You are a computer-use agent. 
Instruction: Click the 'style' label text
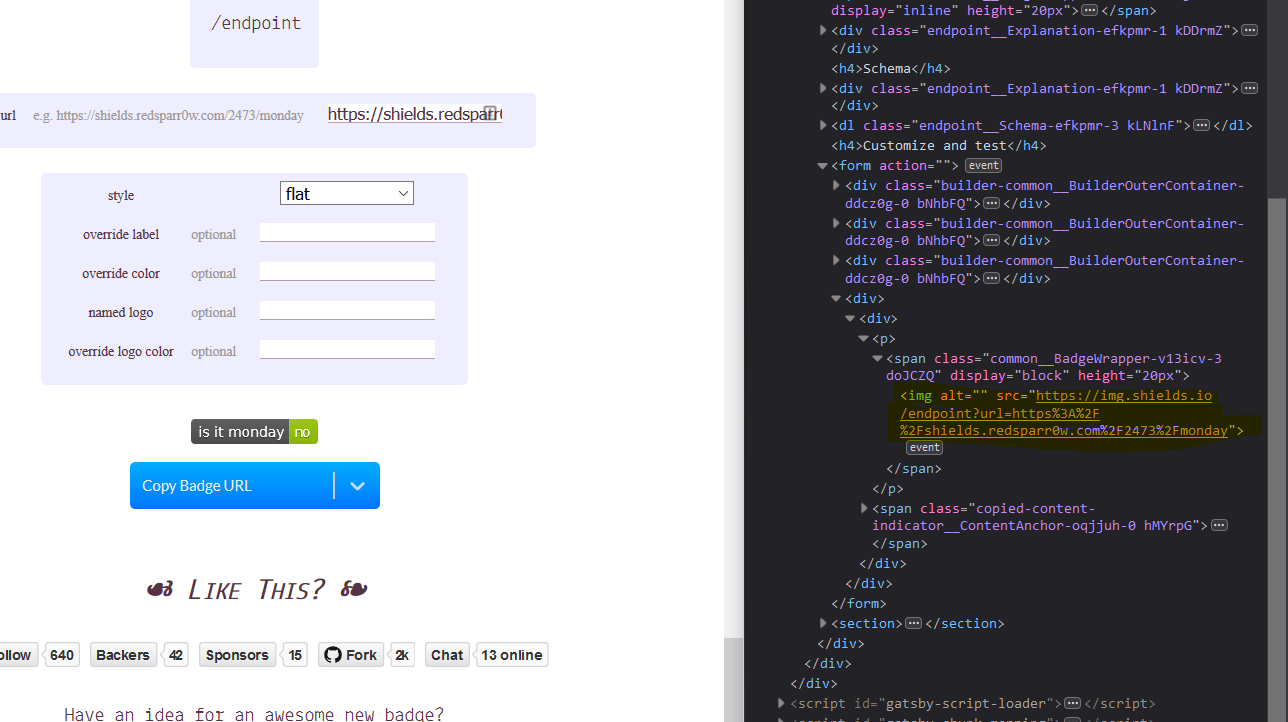pyautogui.click(x=121, y=195)
